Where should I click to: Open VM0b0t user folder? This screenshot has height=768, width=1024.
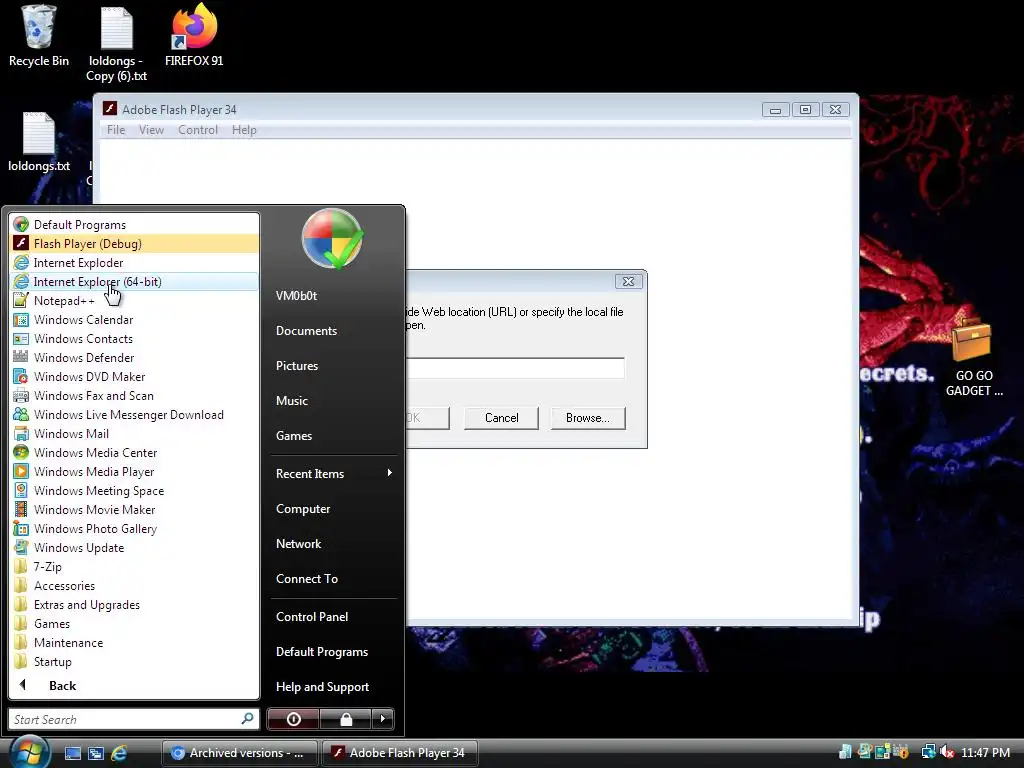point(333,295)
